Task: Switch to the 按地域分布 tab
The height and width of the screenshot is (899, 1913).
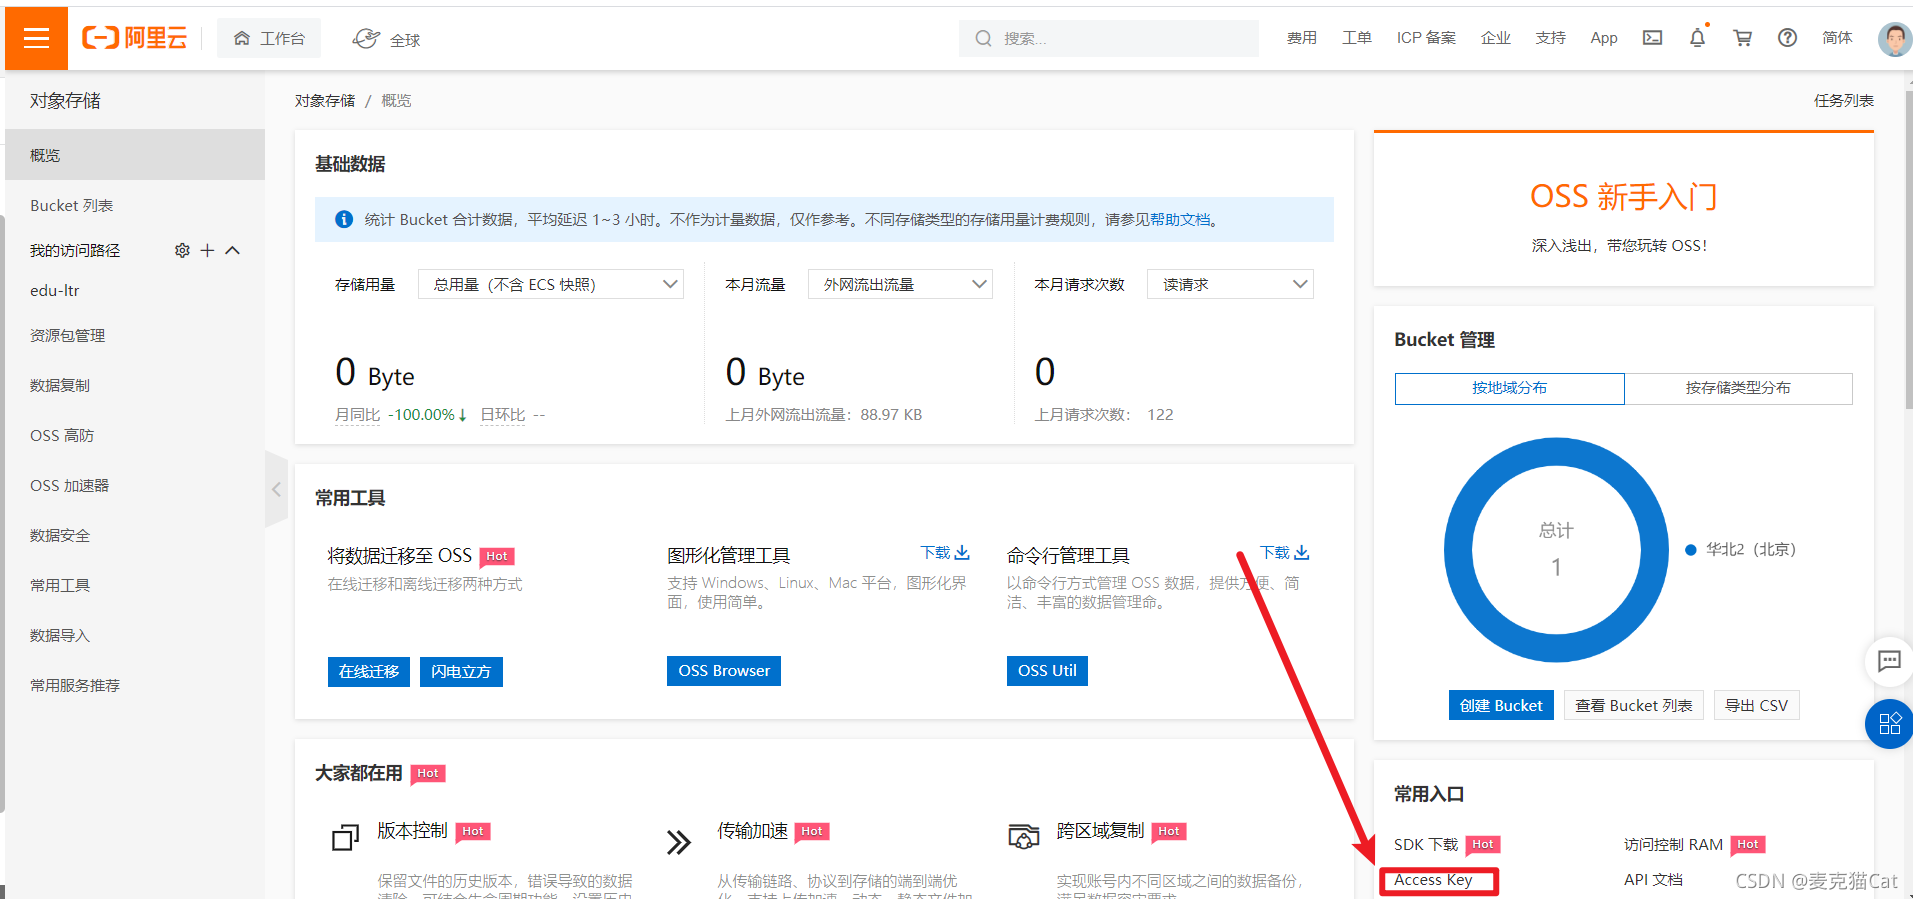Action: [1510, 388]
